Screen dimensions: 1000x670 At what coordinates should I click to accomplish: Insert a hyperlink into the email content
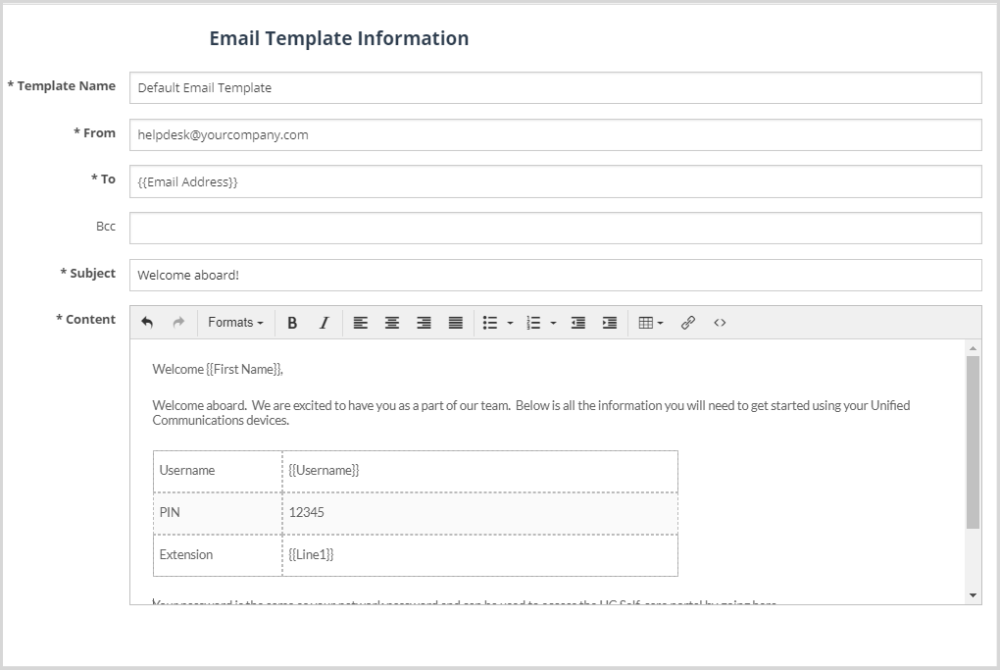pos(688,322)
